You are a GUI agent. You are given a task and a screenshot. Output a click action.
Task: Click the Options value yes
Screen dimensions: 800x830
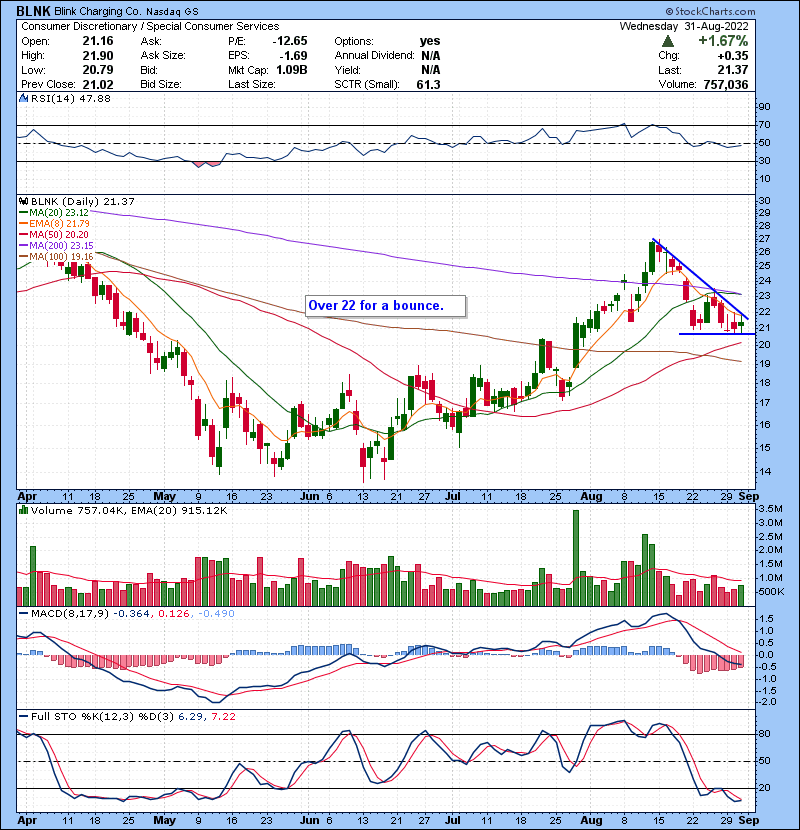coord(429,41)
